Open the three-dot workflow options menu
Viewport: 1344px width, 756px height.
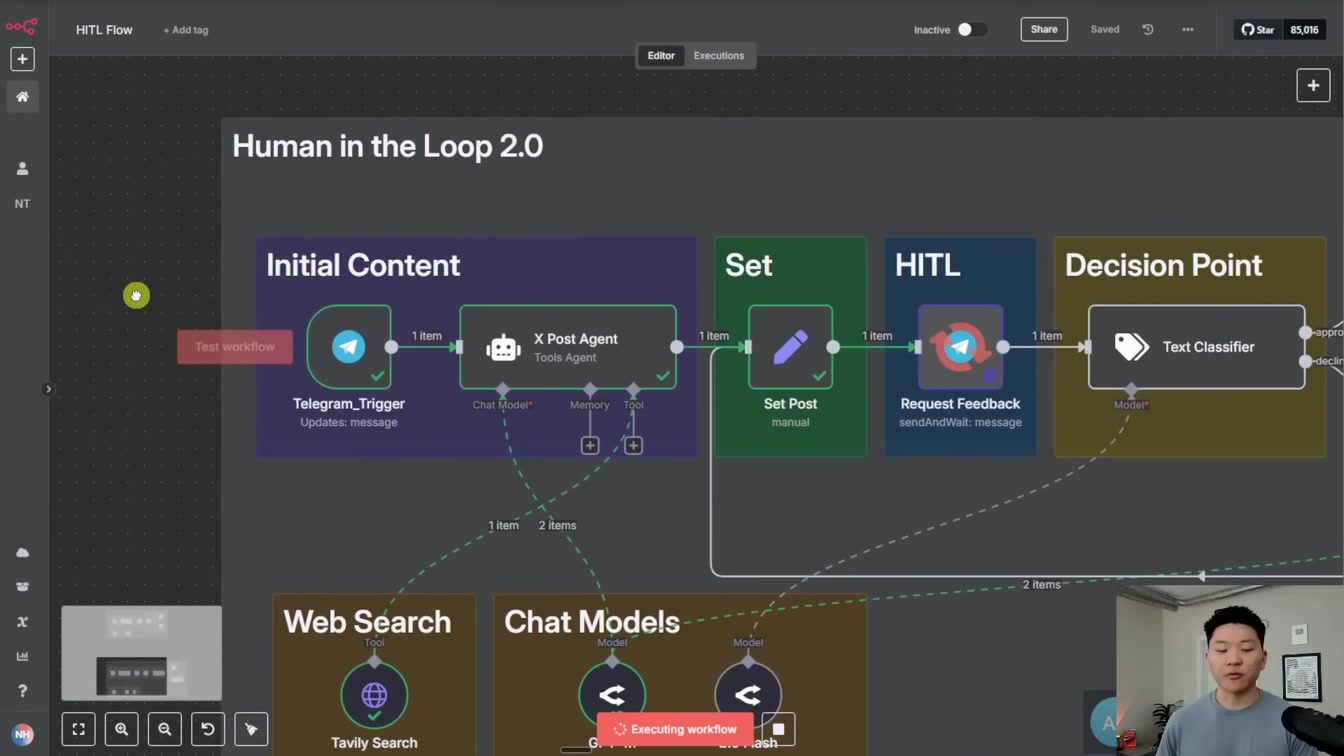point(1188,30)
